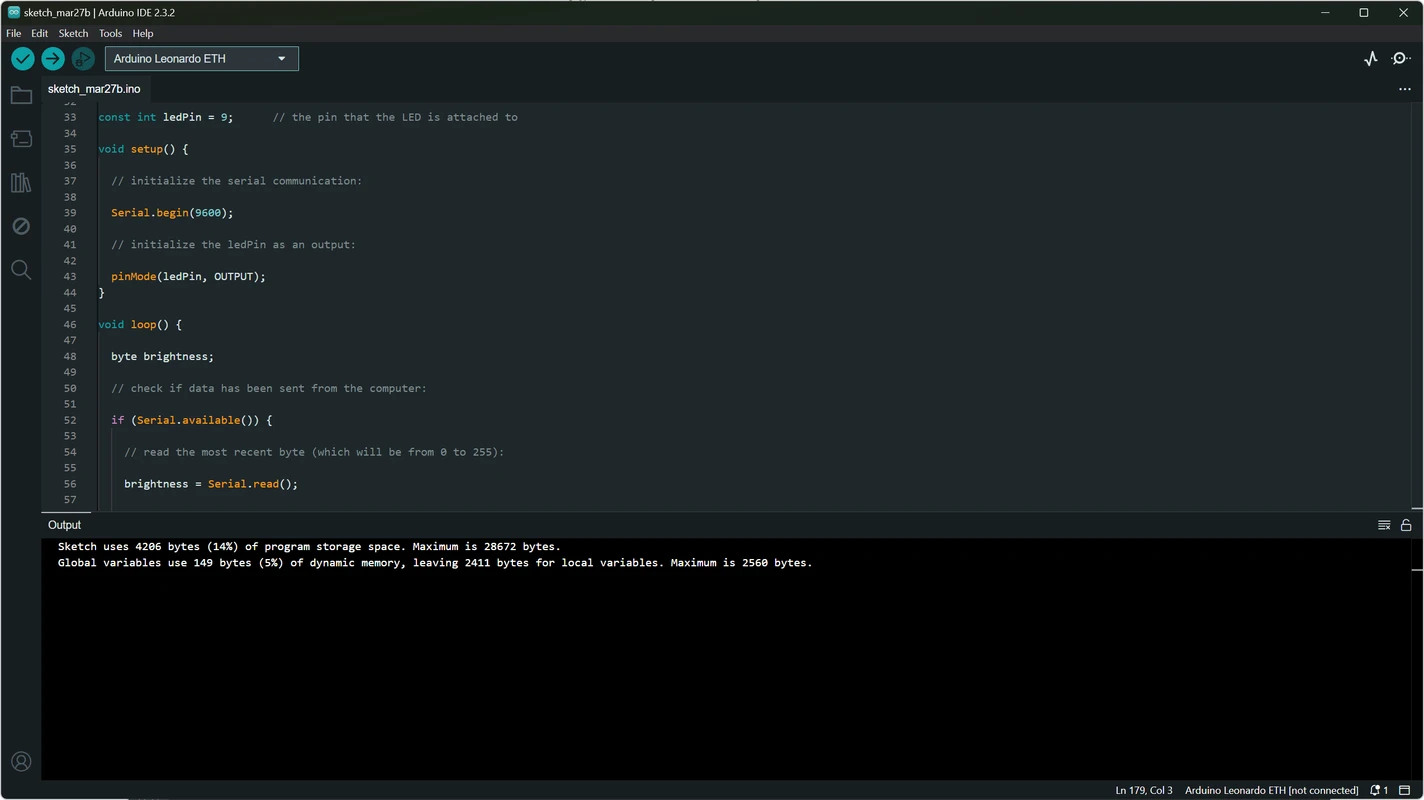Viewport: 1424px width, 800px height.
Task: Click the Verify sketch checkmark button
Action: tap(22, 59)
